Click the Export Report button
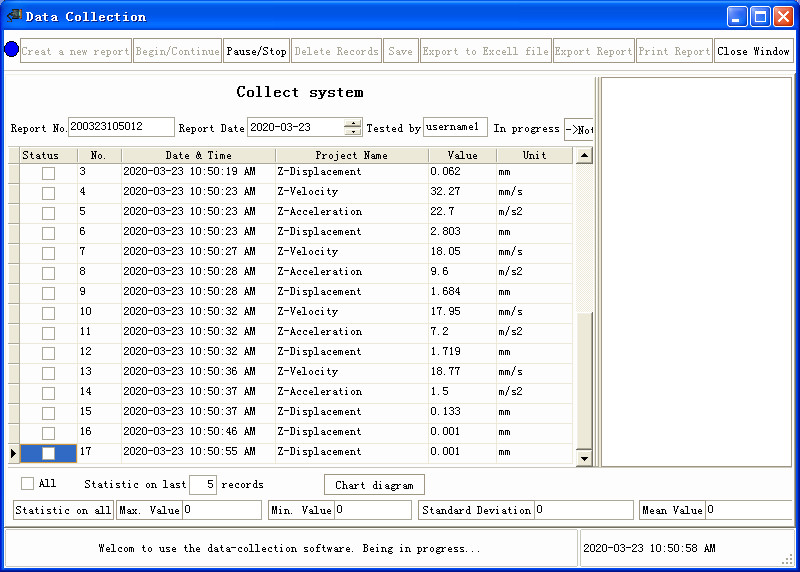 (593, 51)
